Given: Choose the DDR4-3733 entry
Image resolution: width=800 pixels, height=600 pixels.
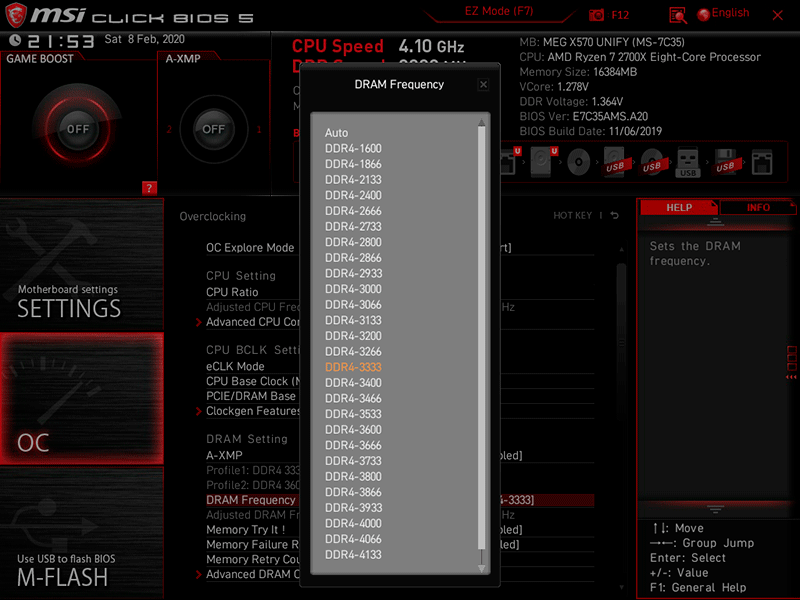Looking at the screenshot, I should (353, 461).
